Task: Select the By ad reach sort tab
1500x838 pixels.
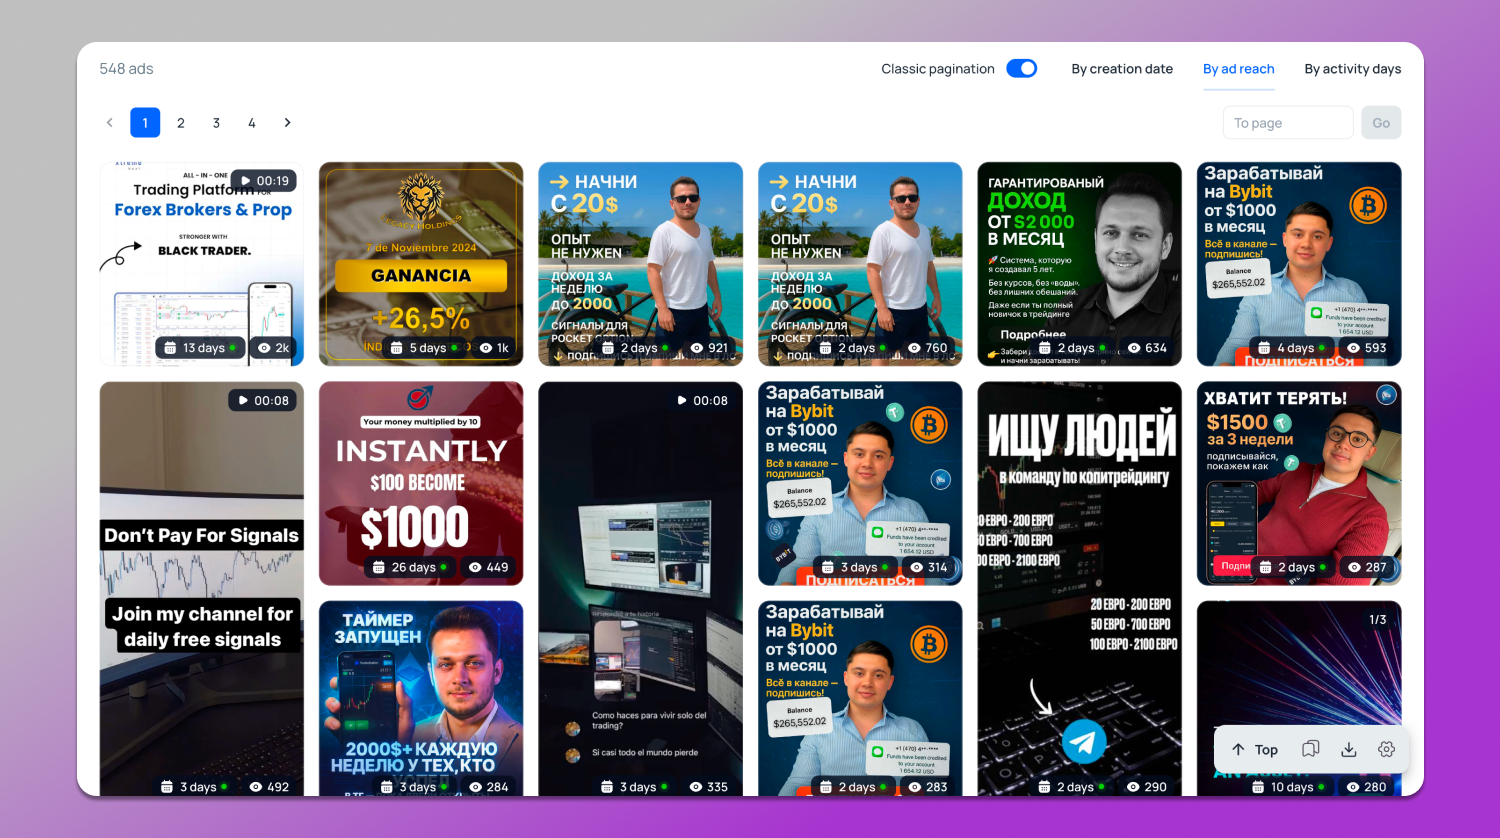Action: [1238, 69]
